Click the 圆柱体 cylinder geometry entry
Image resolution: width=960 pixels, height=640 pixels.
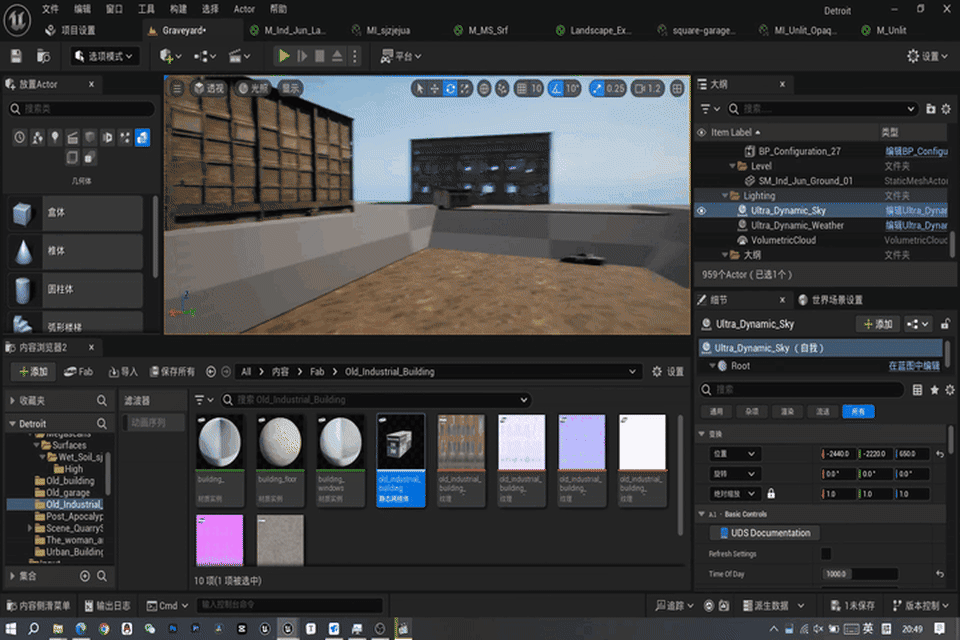click(75, 290)
